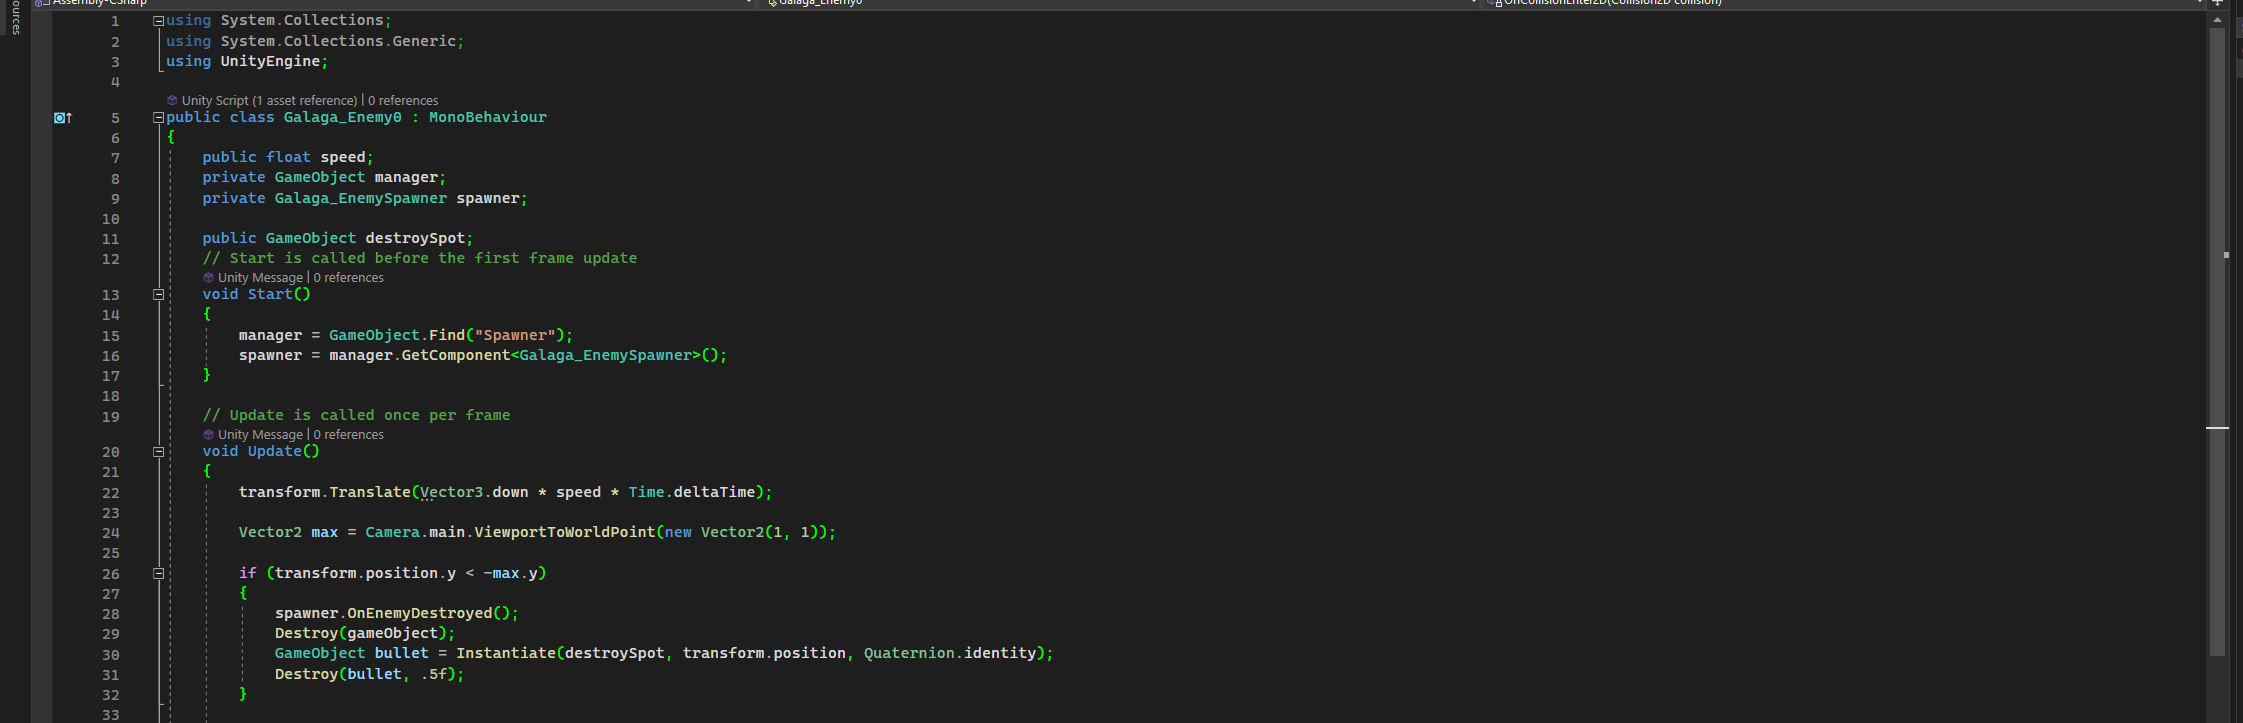
Task: Collapse the using directives block at line 1
Action: [x=158, y=21]
